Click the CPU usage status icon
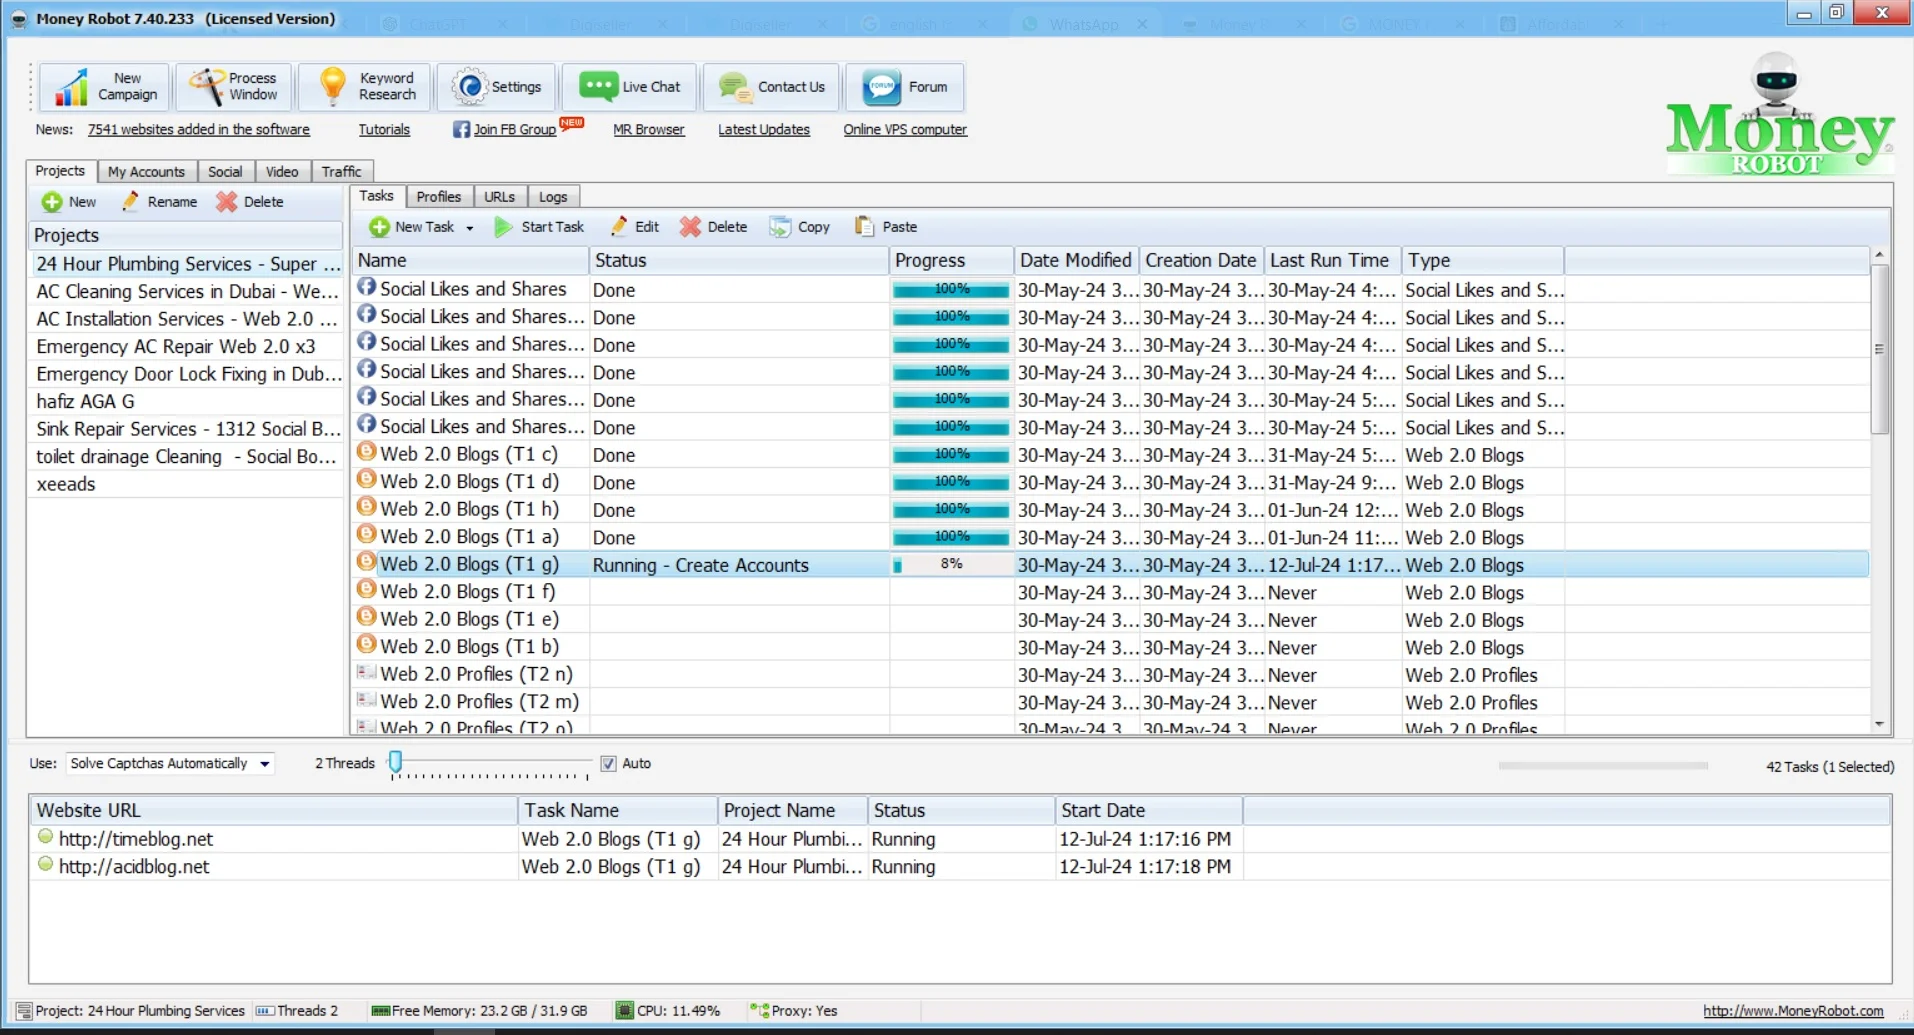 coord(625,1010)
